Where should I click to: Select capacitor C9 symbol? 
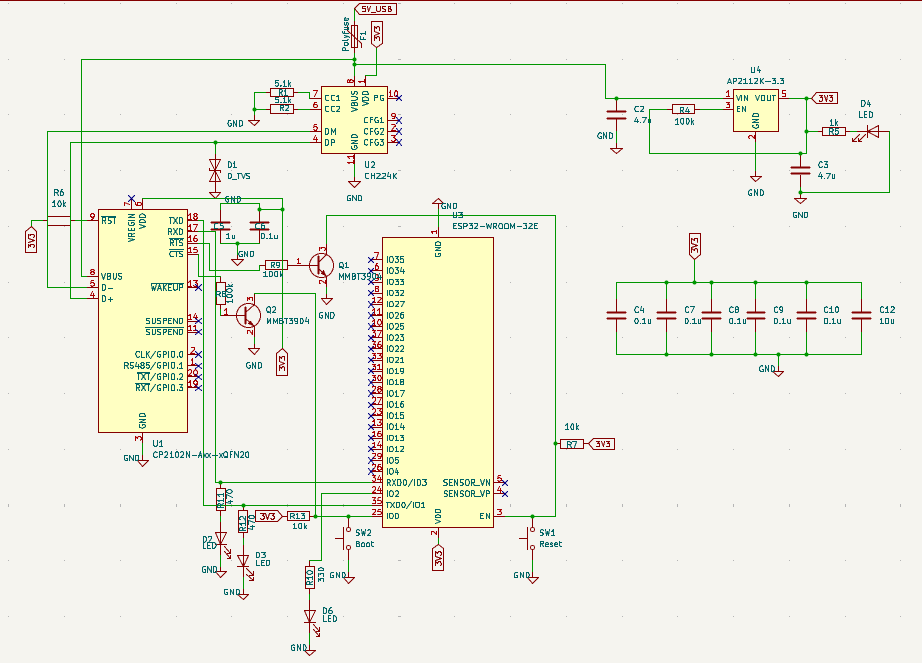[756, 316]
